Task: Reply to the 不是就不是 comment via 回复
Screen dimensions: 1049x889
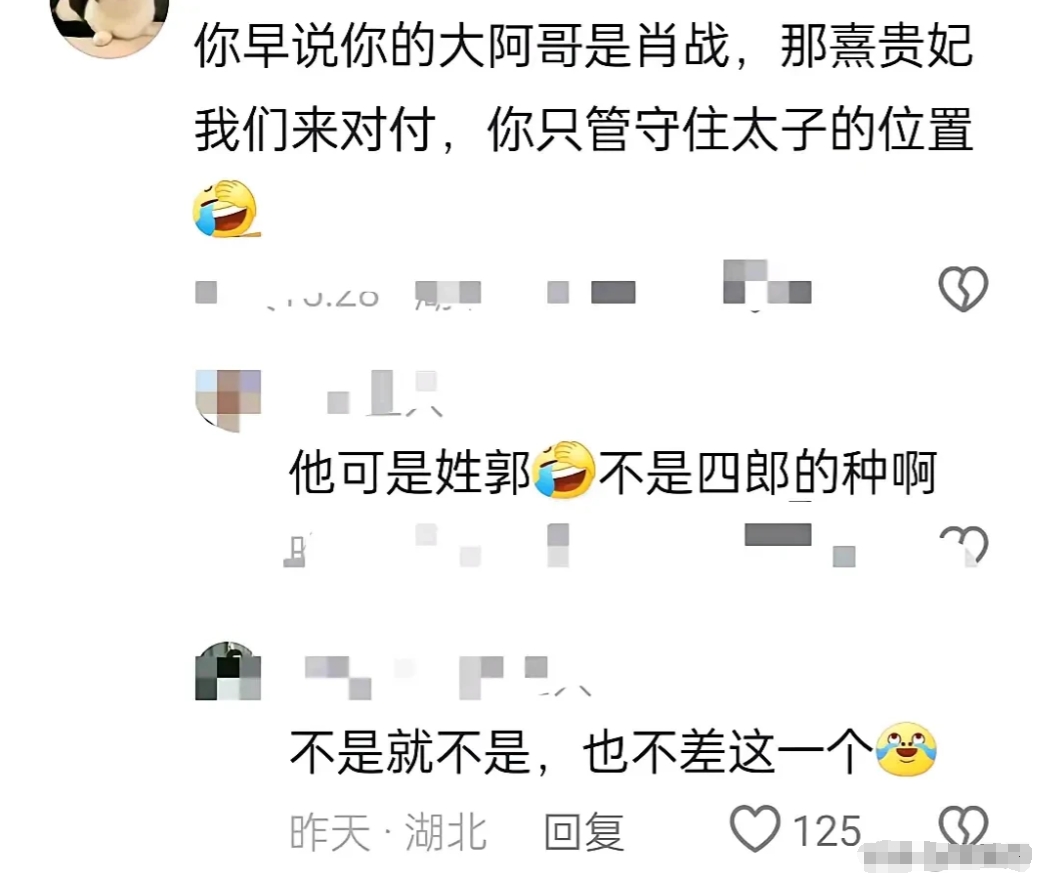Action: (x=584, y=832)
